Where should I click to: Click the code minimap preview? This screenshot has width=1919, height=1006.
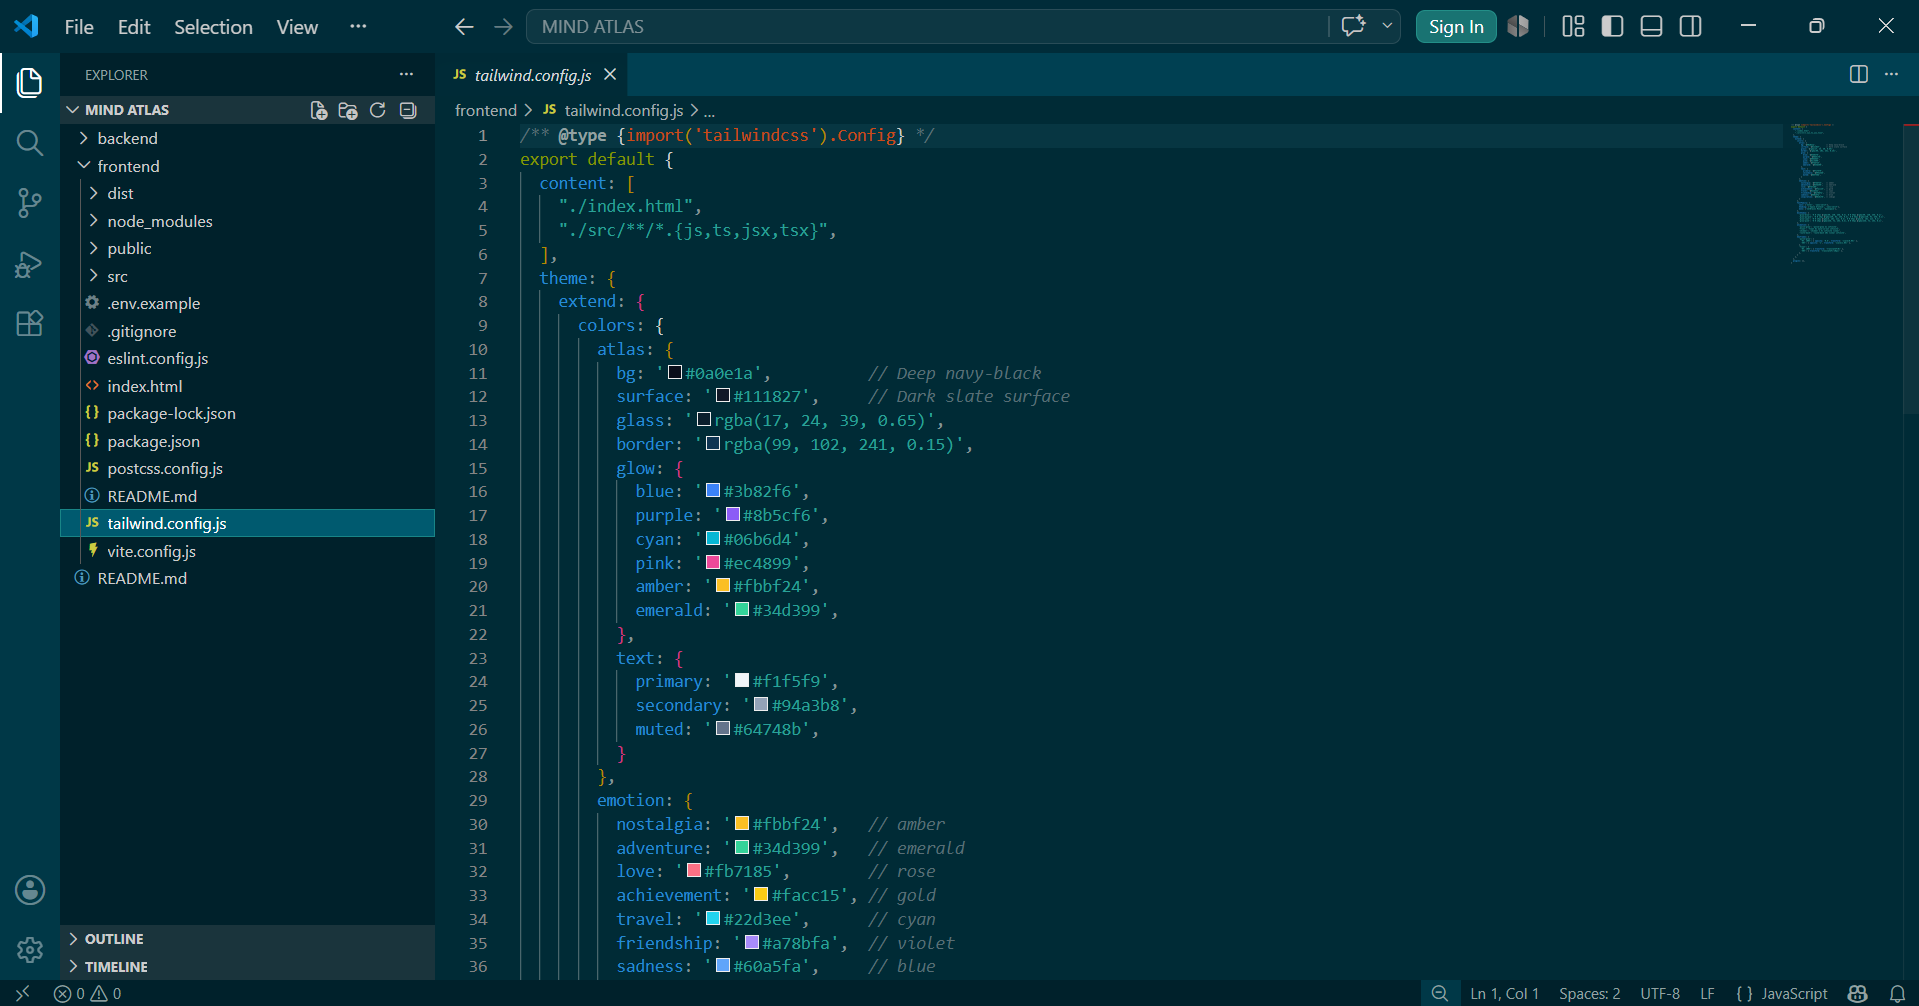1840,193
